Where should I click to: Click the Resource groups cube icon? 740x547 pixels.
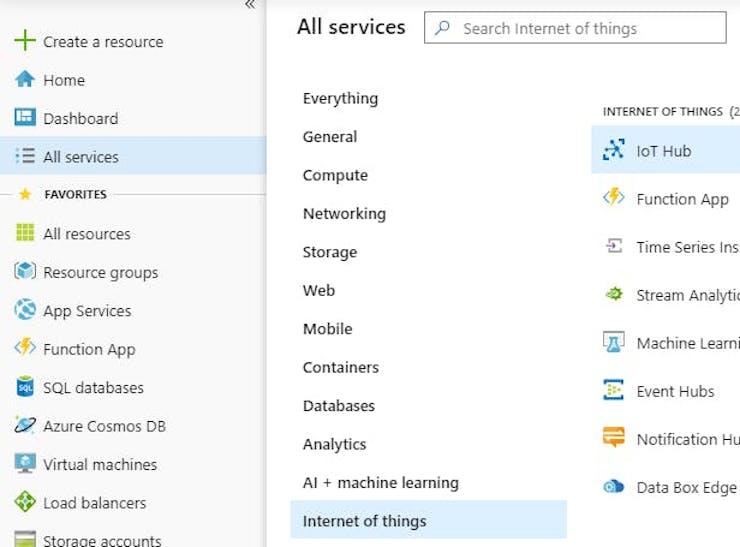25,271
